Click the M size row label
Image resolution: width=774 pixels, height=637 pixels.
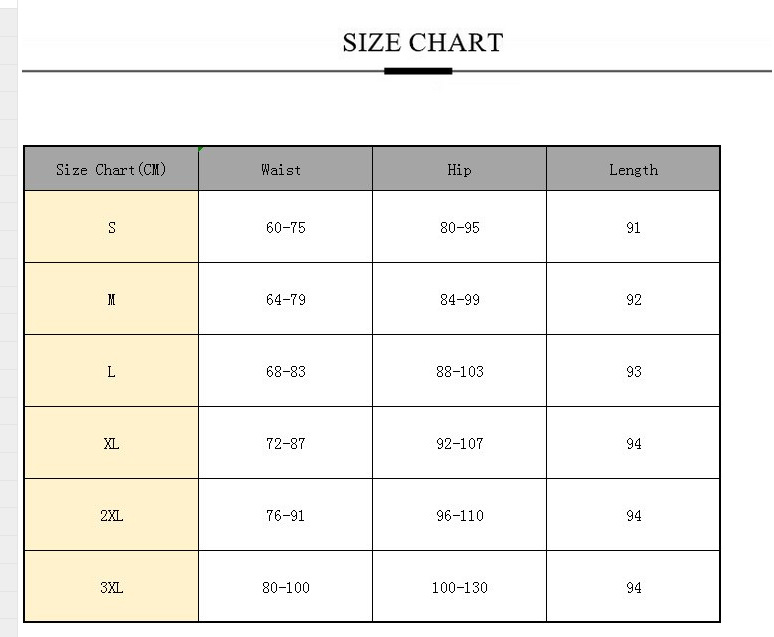pyautogui.click(x=111, y=299)
